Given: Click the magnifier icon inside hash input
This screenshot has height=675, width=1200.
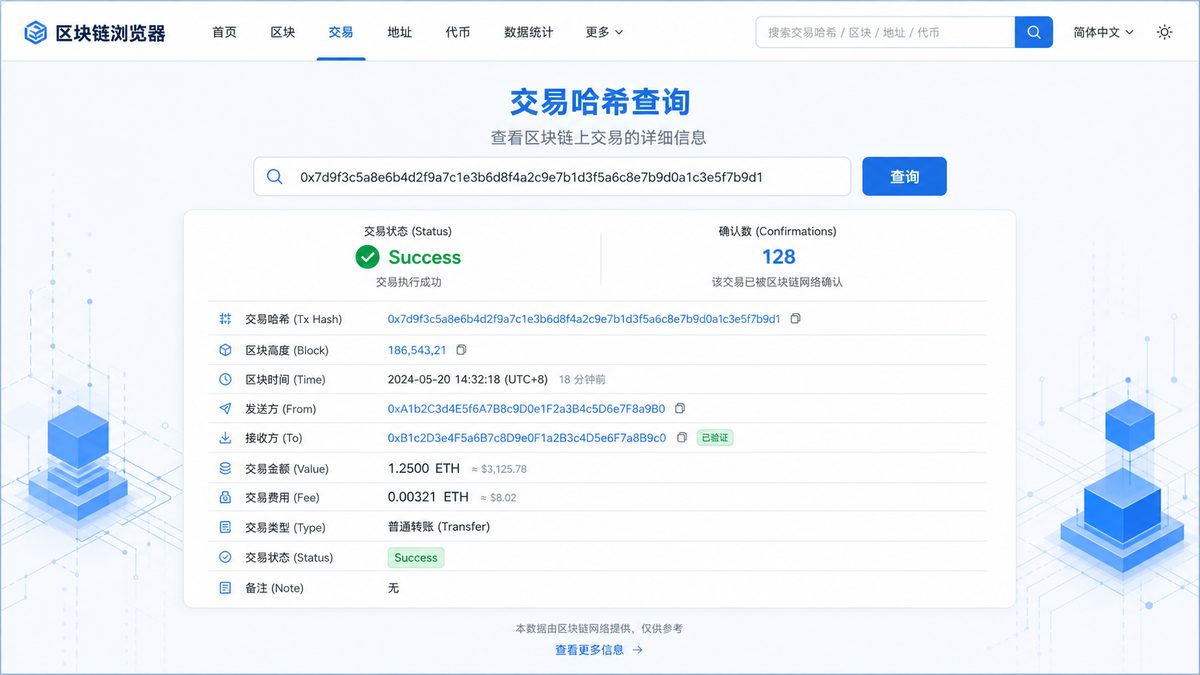Looking at the screenshot, I should click(275, 177).
